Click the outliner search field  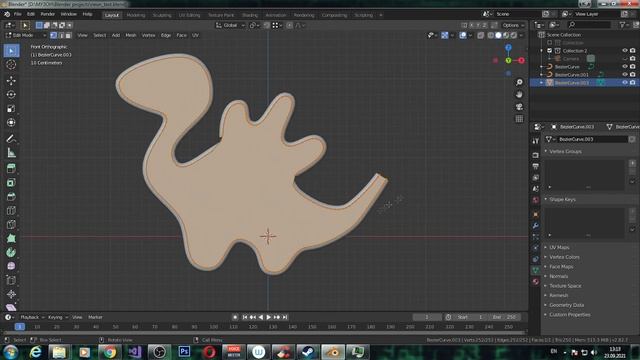589,25
